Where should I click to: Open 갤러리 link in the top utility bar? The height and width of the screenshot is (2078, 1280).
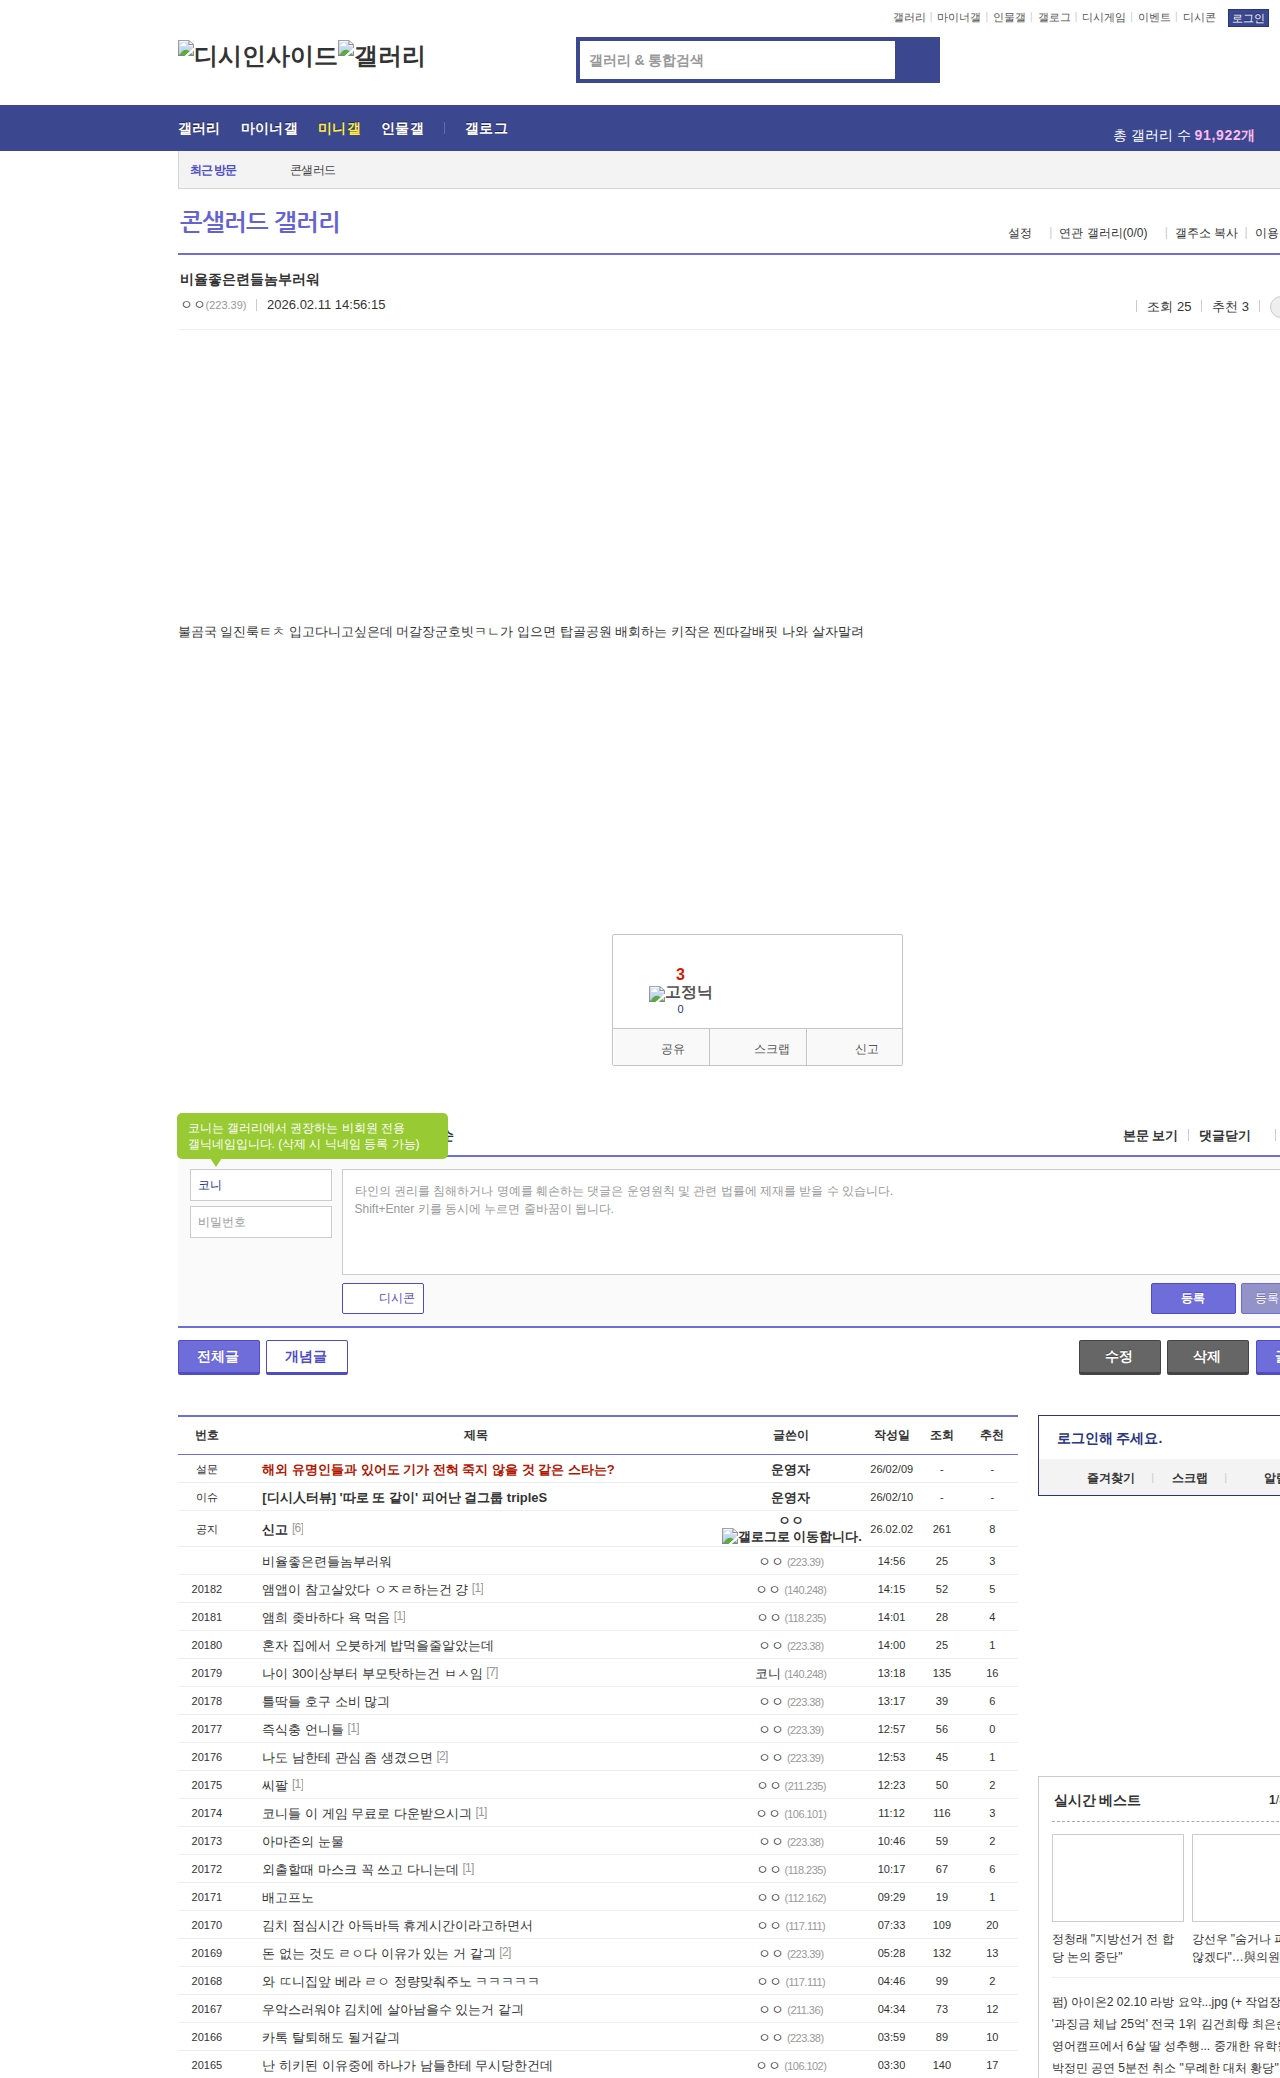pyautogui.click(x=909, y=18)
